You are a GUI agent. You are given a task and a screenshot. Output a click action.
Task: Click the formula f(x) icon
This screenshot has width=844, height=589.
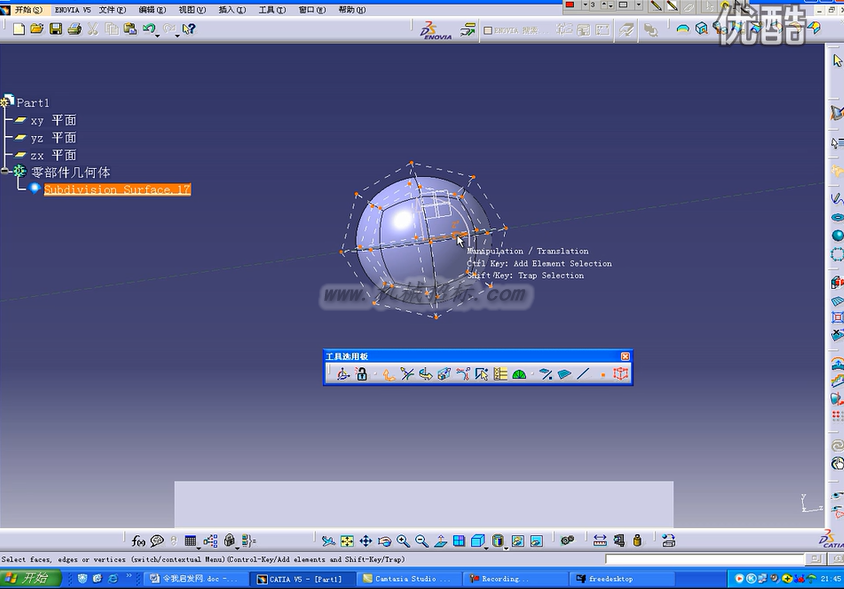tap(138, 541)
